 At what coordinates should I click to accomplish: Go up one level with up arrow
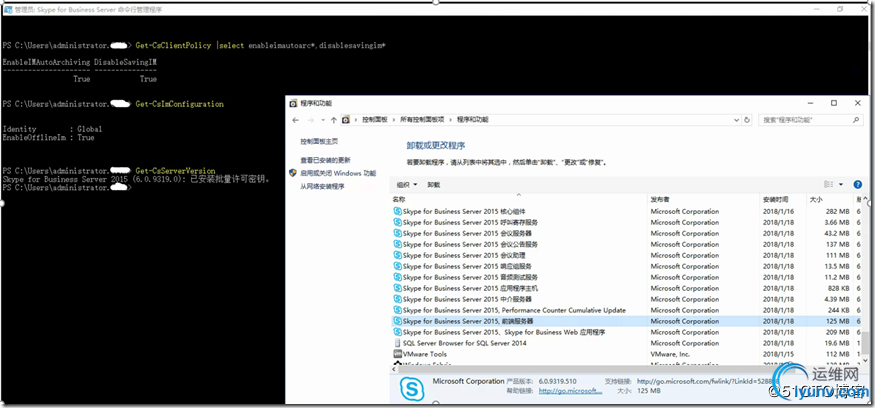coord(333,120)
